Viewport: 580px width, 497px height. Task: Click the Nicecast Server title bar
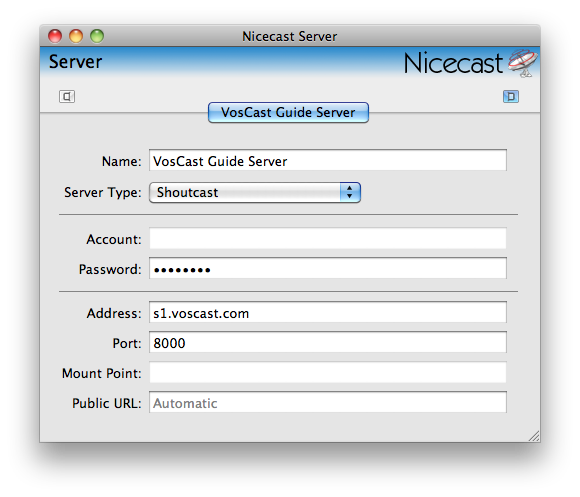pos(290,36)
